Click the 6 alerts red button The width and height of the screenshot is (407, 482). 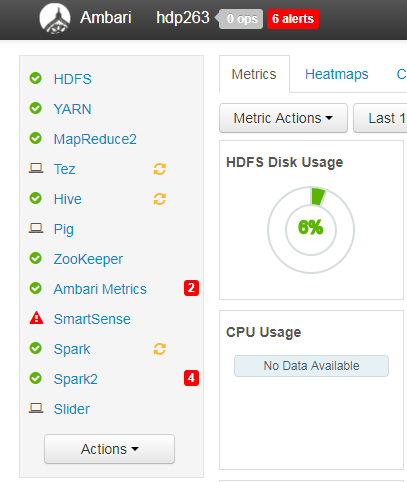click(293, 19)
